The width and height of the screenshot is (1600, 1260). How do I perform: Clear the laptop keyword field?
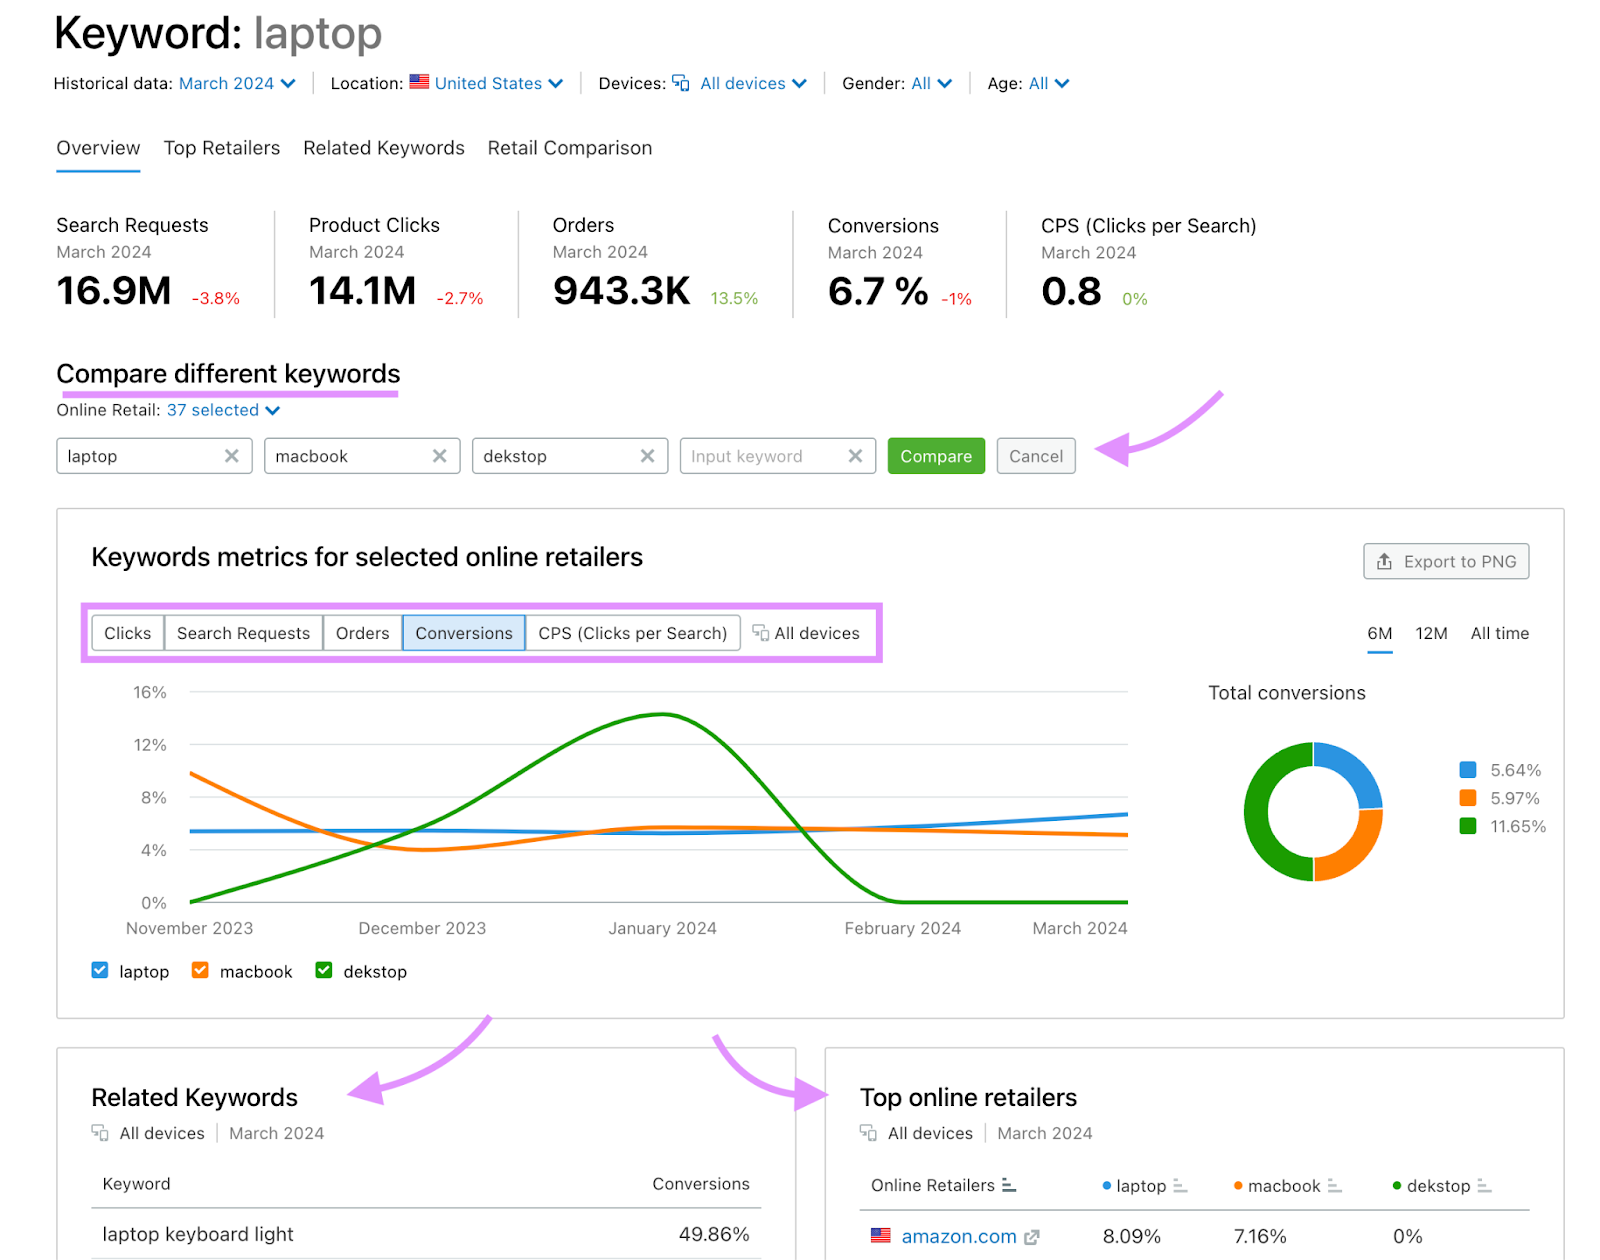232,456
